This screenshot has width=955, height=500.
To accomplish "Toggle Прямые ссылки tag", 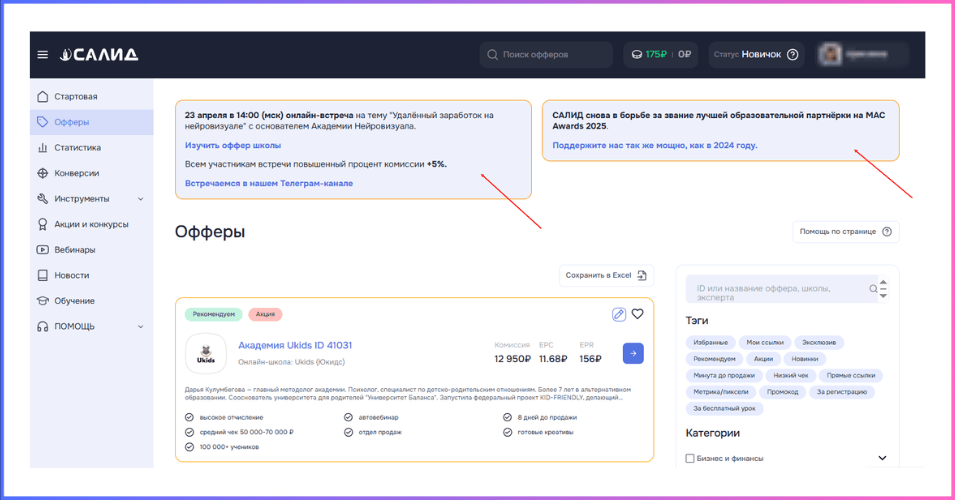I will pyautogui.click(x=851, y=375).
